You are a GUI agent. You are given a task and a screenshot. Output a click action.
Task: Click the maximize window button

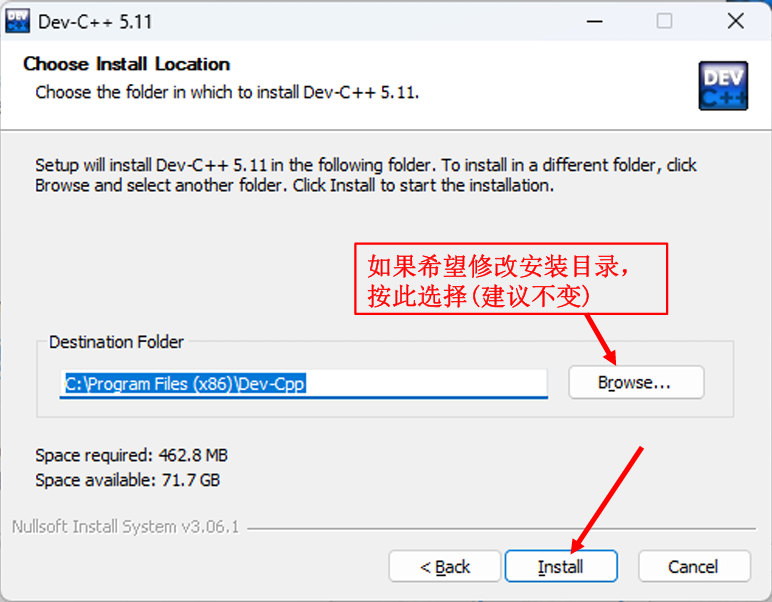[x=664, y=21]
